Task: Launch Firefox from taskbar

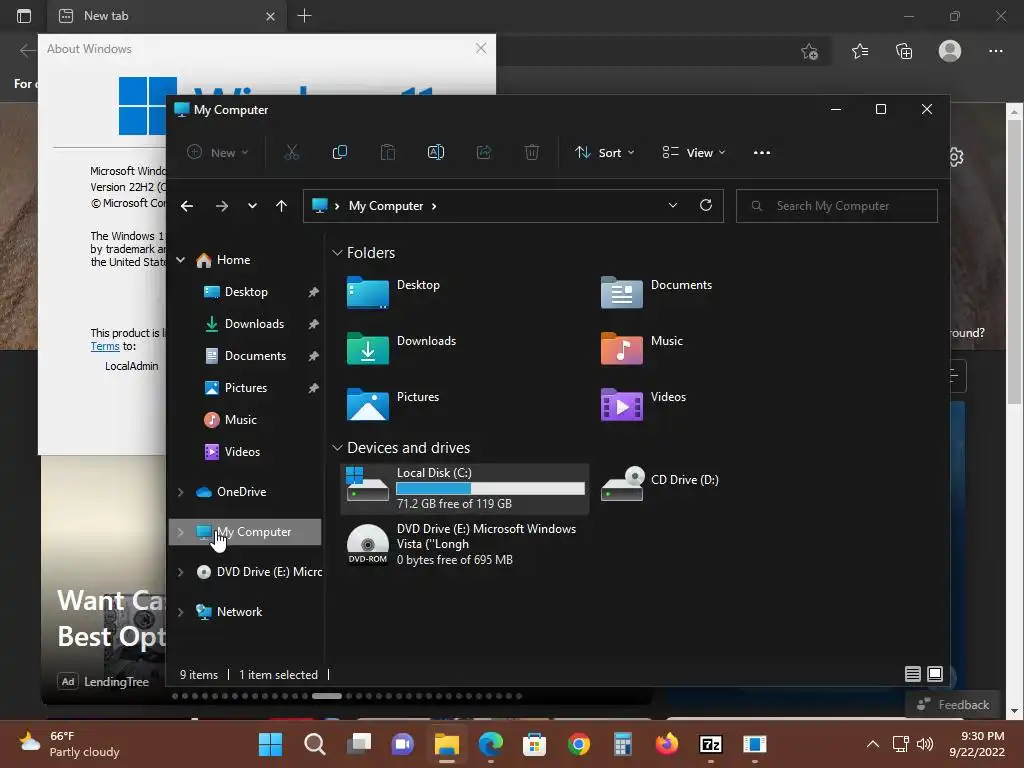Action: tap(667, 744)
